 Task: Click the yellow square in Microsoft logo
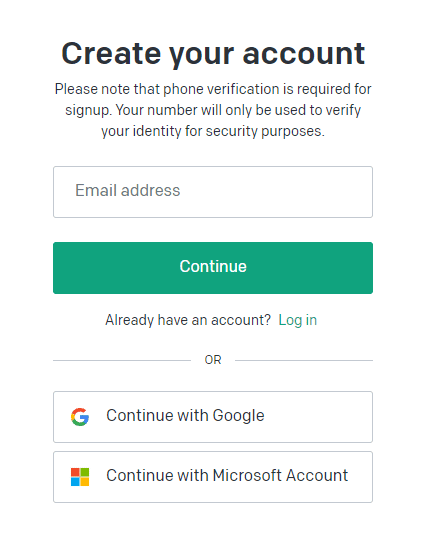pyautogui.click(x=85, y=482)
